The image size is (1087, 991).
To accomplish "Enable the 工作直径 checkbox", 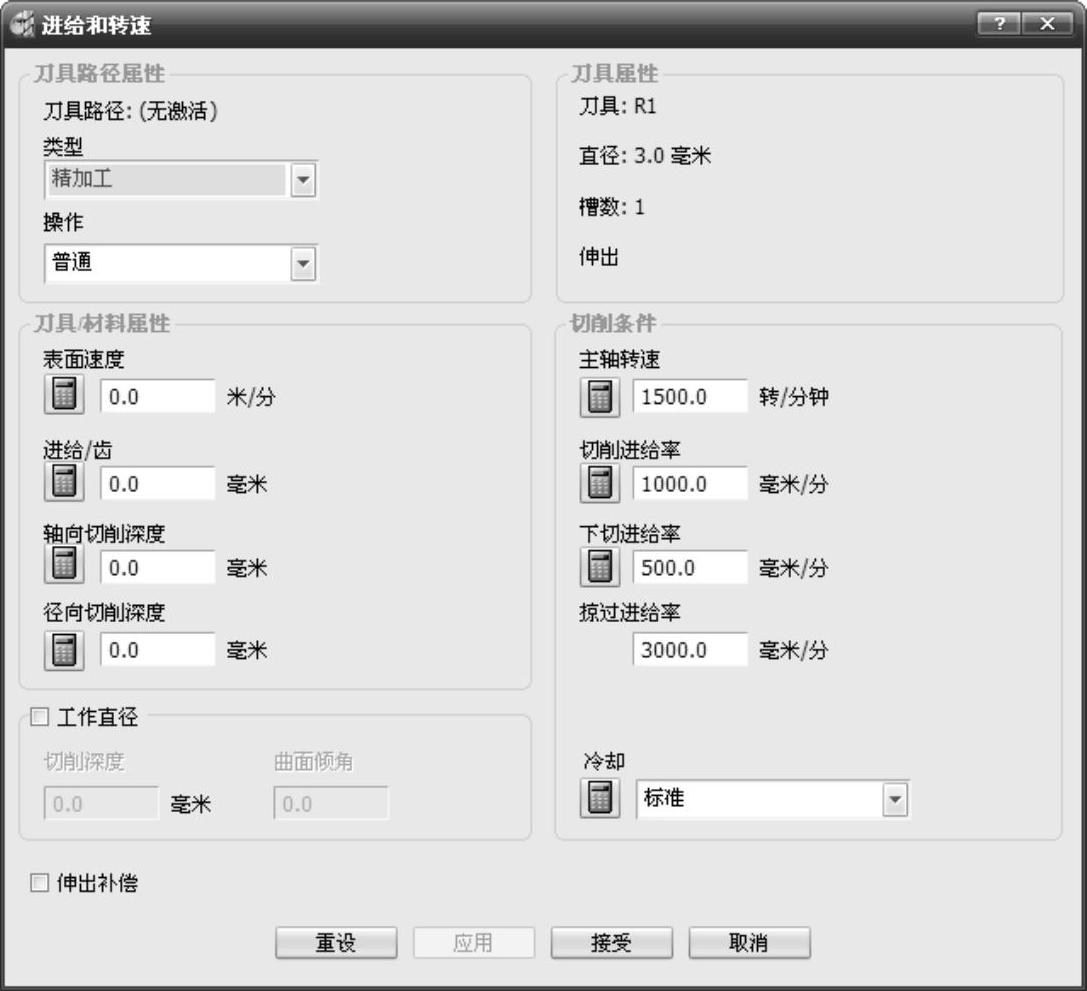I will point(40,717).
